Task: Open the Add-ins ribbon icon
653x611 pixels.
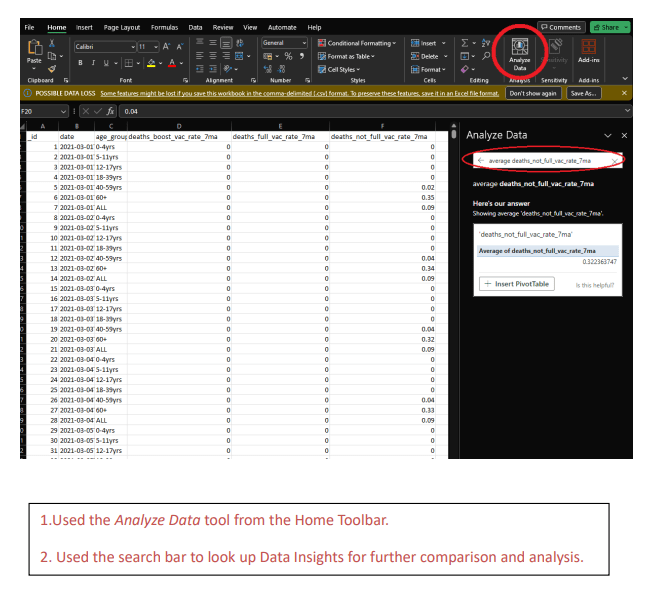Action: [589, 52]
